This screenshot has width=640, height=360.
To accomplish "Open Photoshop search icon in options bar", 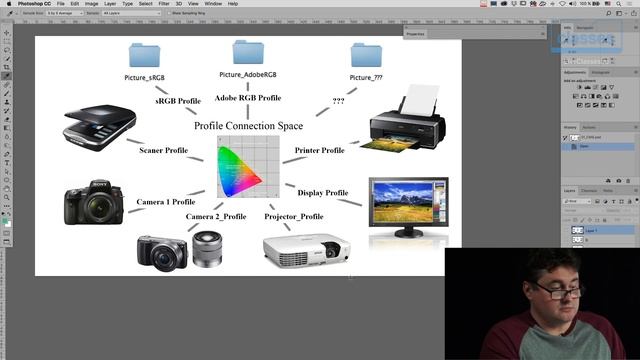I will tap(608, 13).
